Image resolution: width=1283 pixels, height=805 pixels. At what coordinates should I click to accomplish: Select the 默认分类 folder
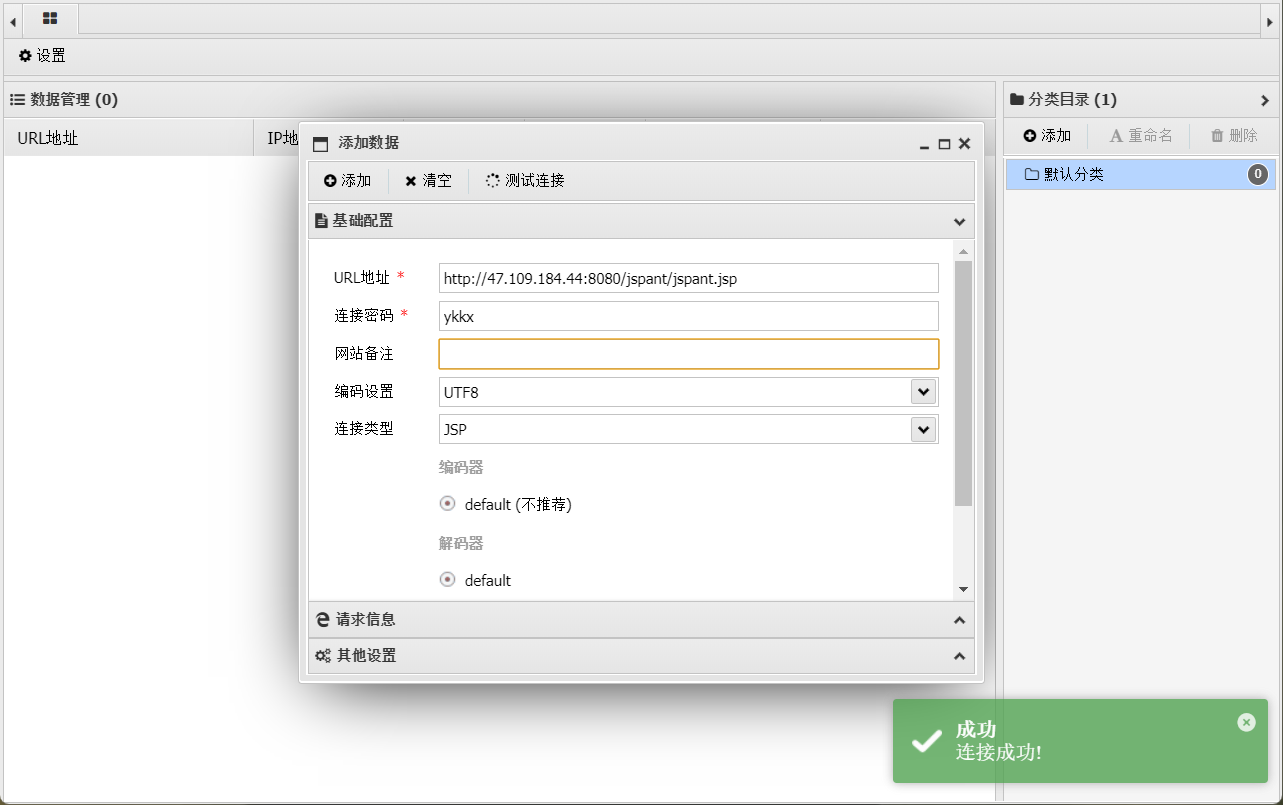pos(1141,175)
